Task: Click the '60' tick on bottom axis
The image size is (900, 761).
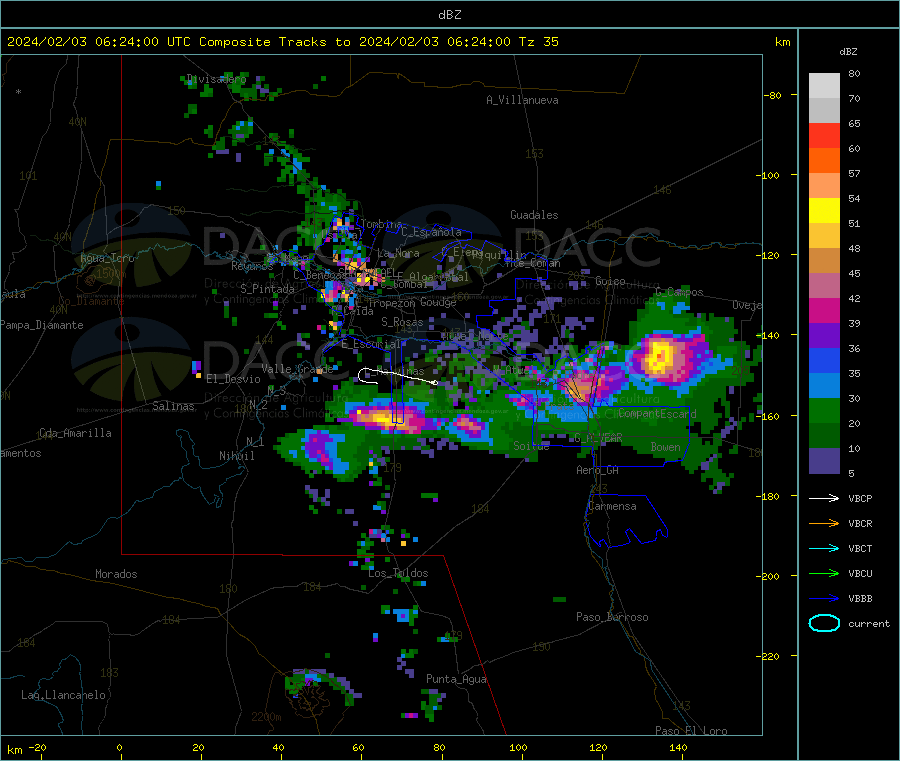Action: [358, 747]
